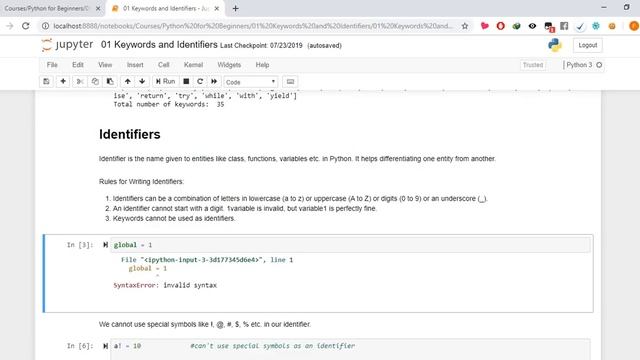
Task: Click into the global = 1 code cell
Action: (350, 245)
